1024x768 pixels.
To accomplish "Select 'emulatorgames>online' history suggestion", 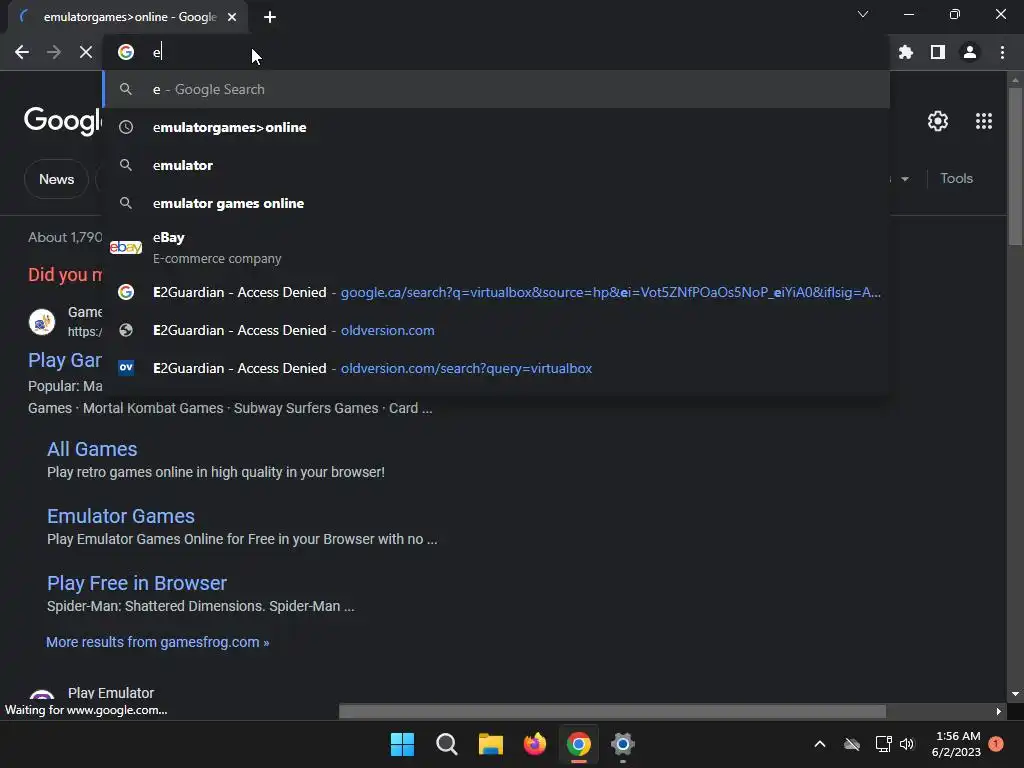I will click(496, 127).
